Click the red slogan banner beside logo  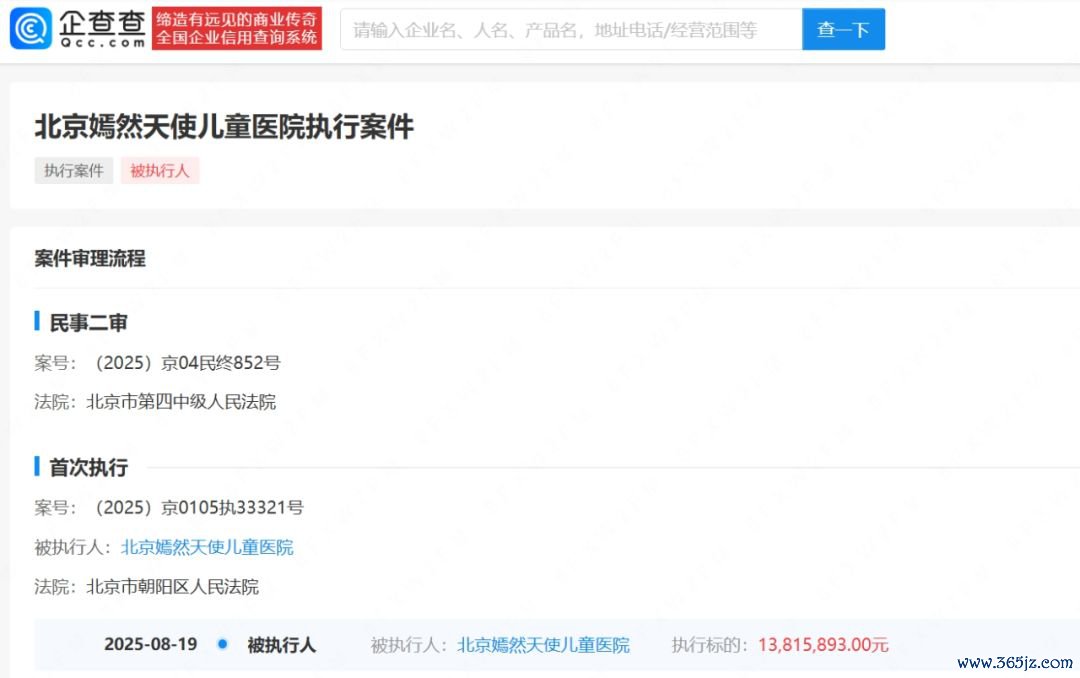[x=237, y=29]
